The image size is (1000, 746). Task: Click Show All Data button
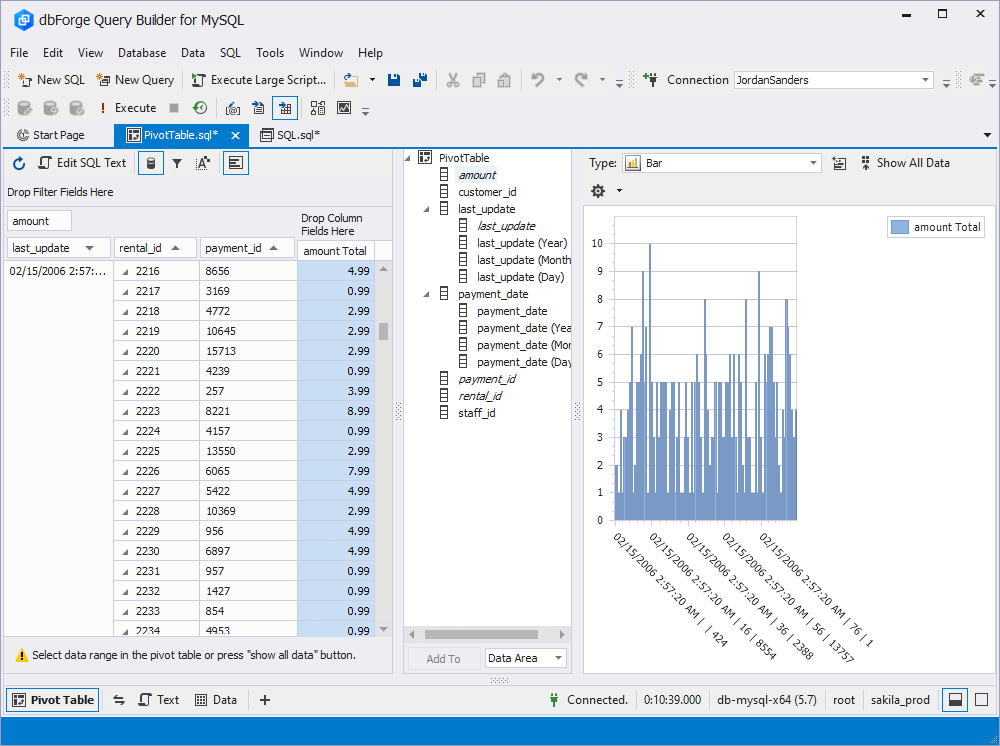(x=906, y=163)
